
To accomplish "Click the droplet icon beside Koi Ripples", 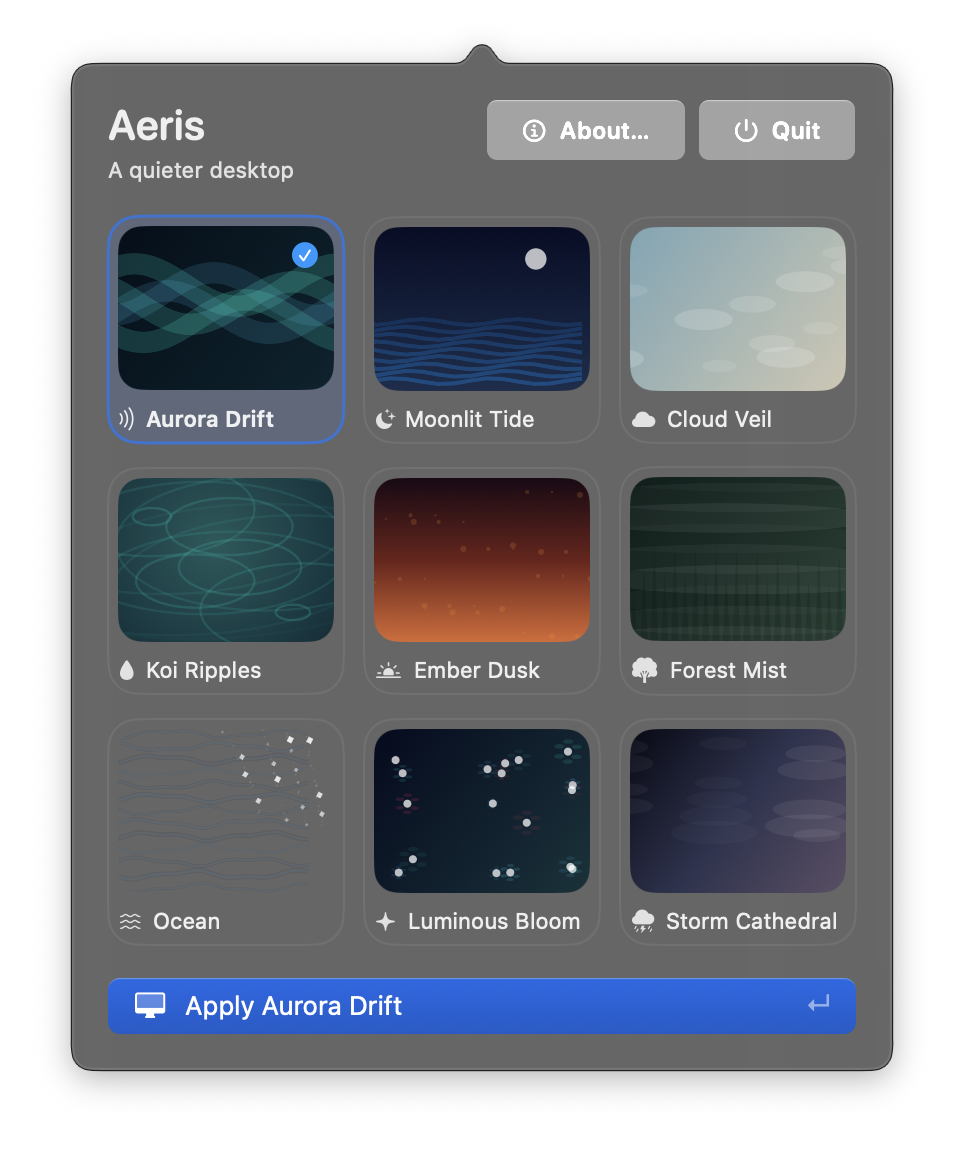I will pyautogui.click(x=127, y=670).
